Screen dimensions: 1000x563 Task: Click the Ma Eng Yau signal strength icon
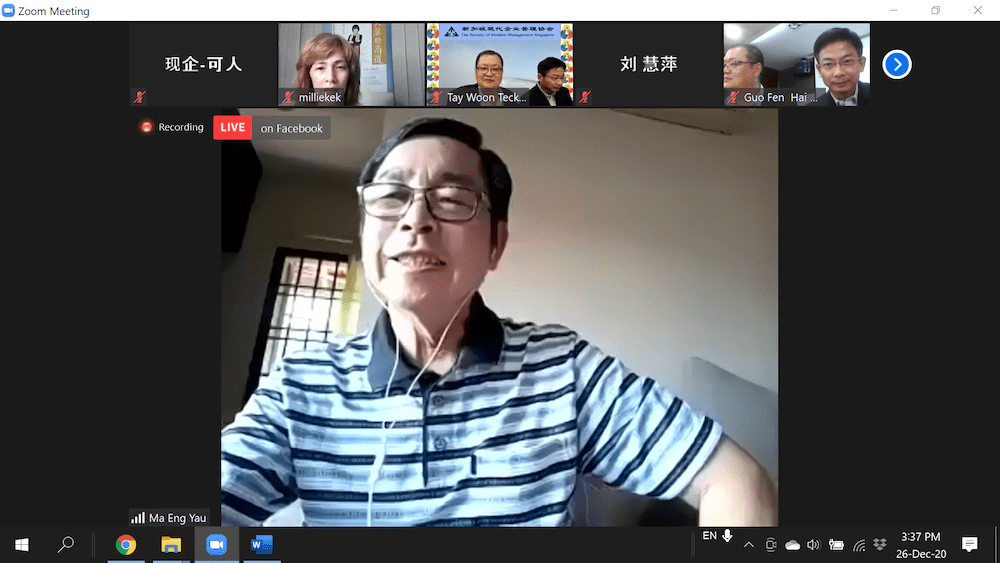[x=138, y=518]
